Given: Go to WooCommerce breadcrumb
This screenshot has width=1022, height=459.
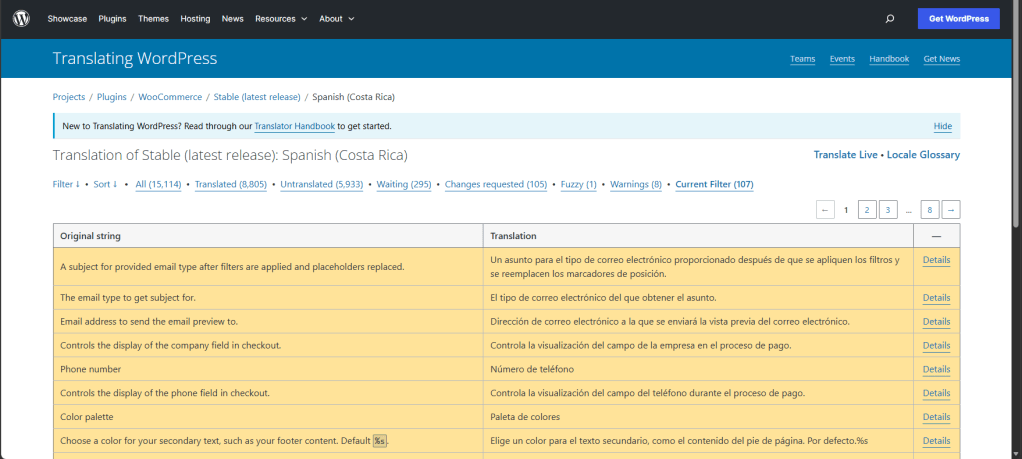Looking at the screenshot, I should tap(170, 97).
